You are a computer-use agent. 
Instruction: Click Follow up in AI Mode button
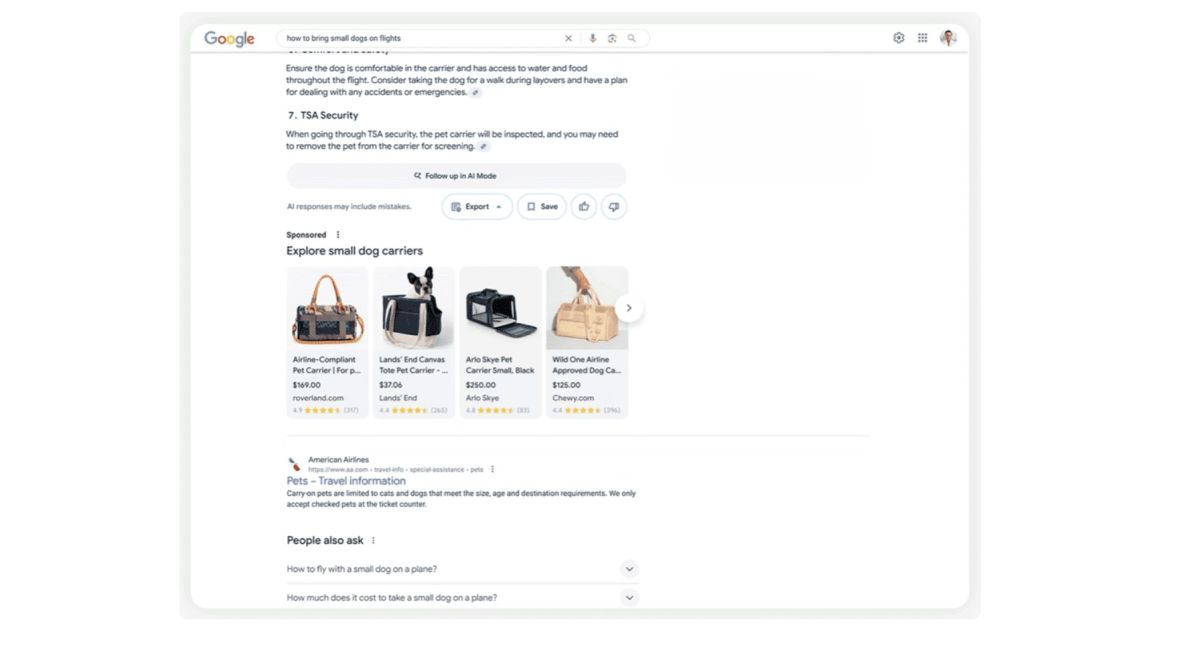point(456,176)
